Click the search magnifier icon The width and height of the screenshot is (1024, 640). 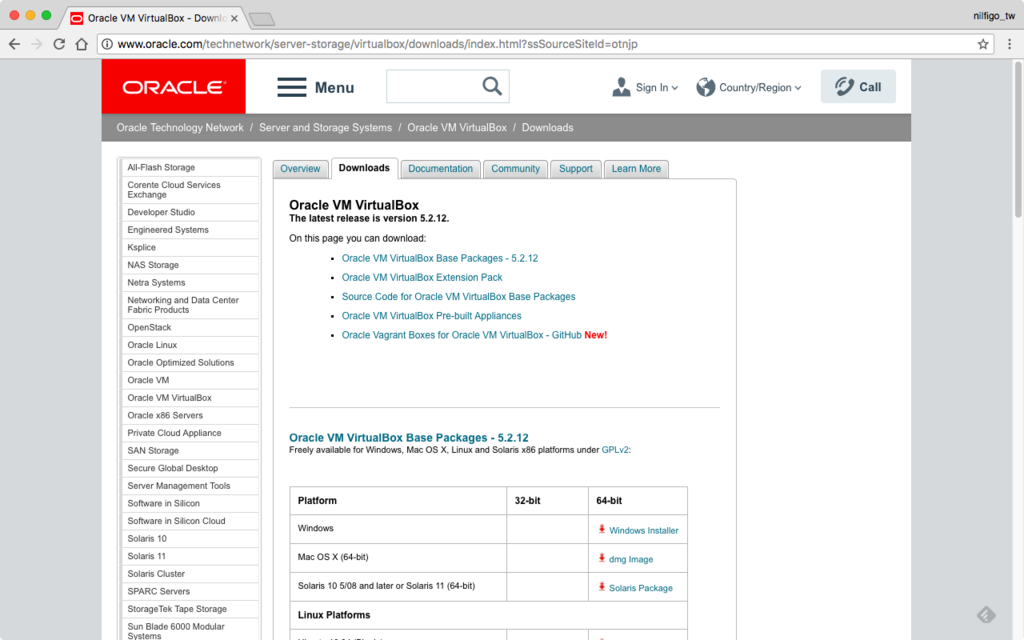click(492, 86)
